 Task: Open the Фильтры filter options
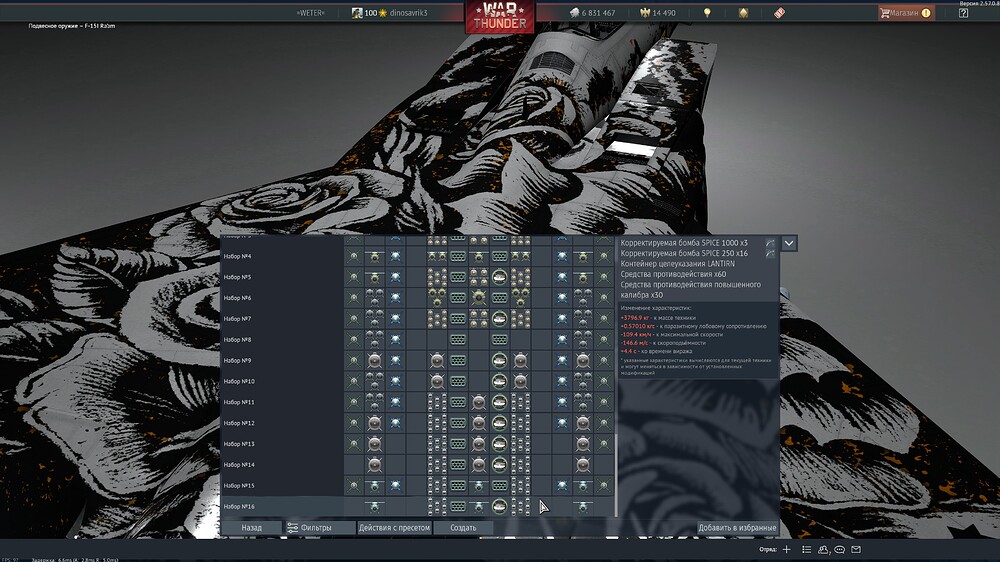320,528
